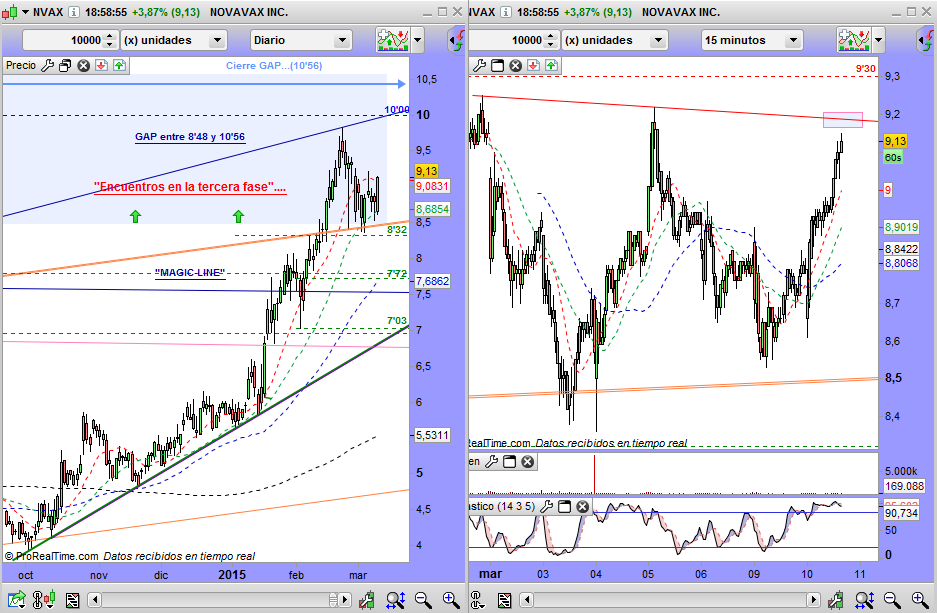Open the chart-type dropdown arrow beside NVAX
This screenshot has width=937, height=613.
tap(25, 12)
